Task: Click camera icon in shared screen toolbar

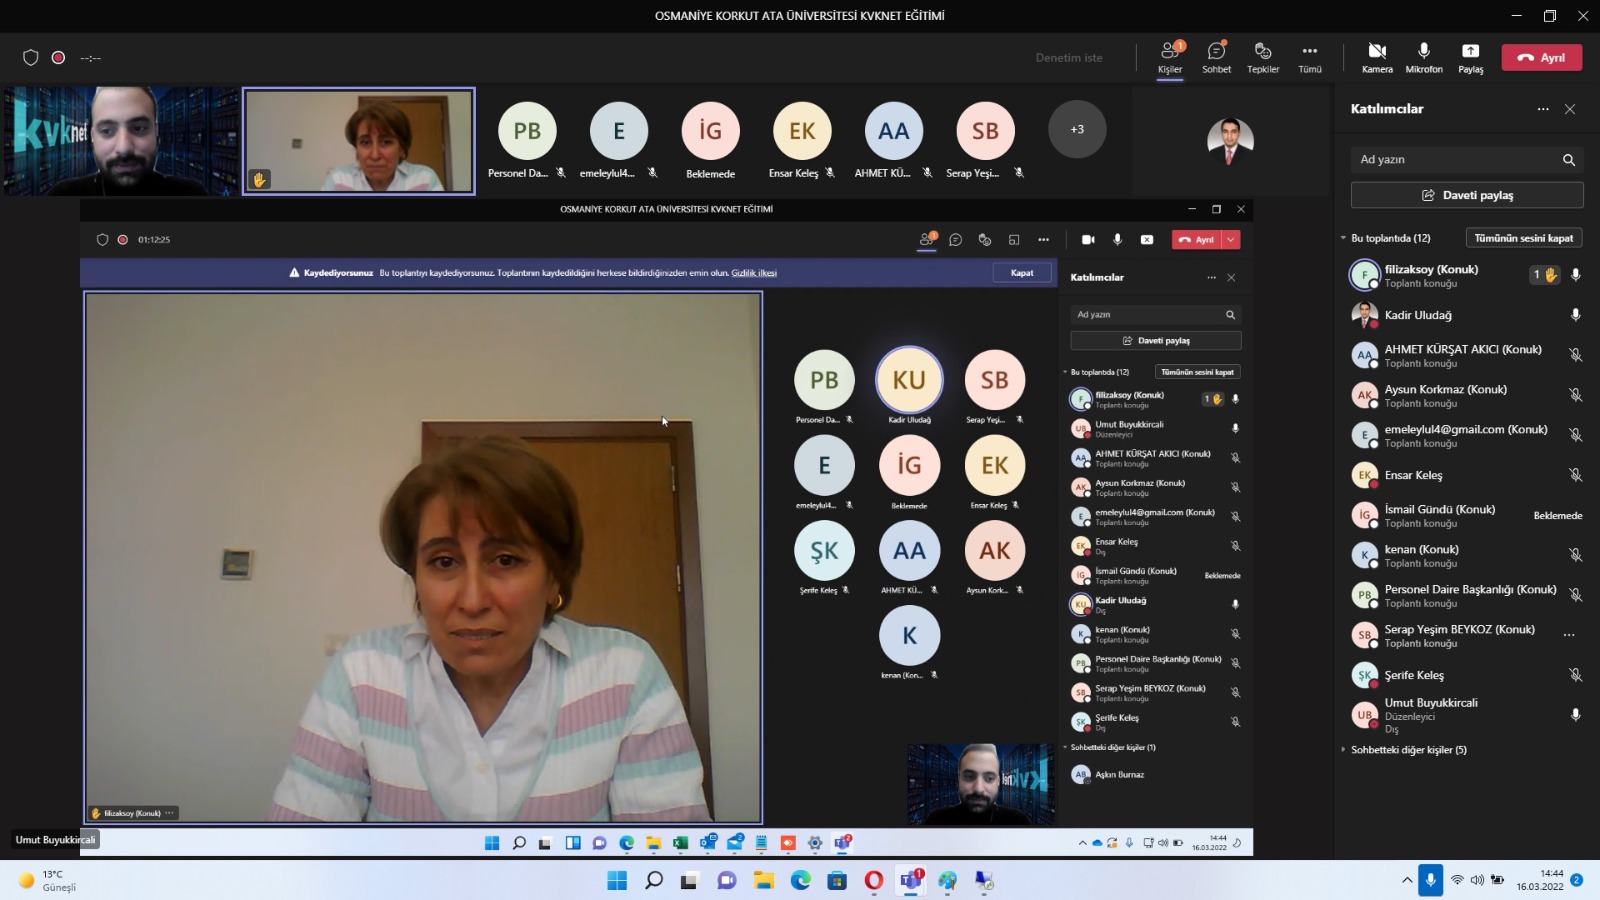Action: click(x=1088, y=240)
